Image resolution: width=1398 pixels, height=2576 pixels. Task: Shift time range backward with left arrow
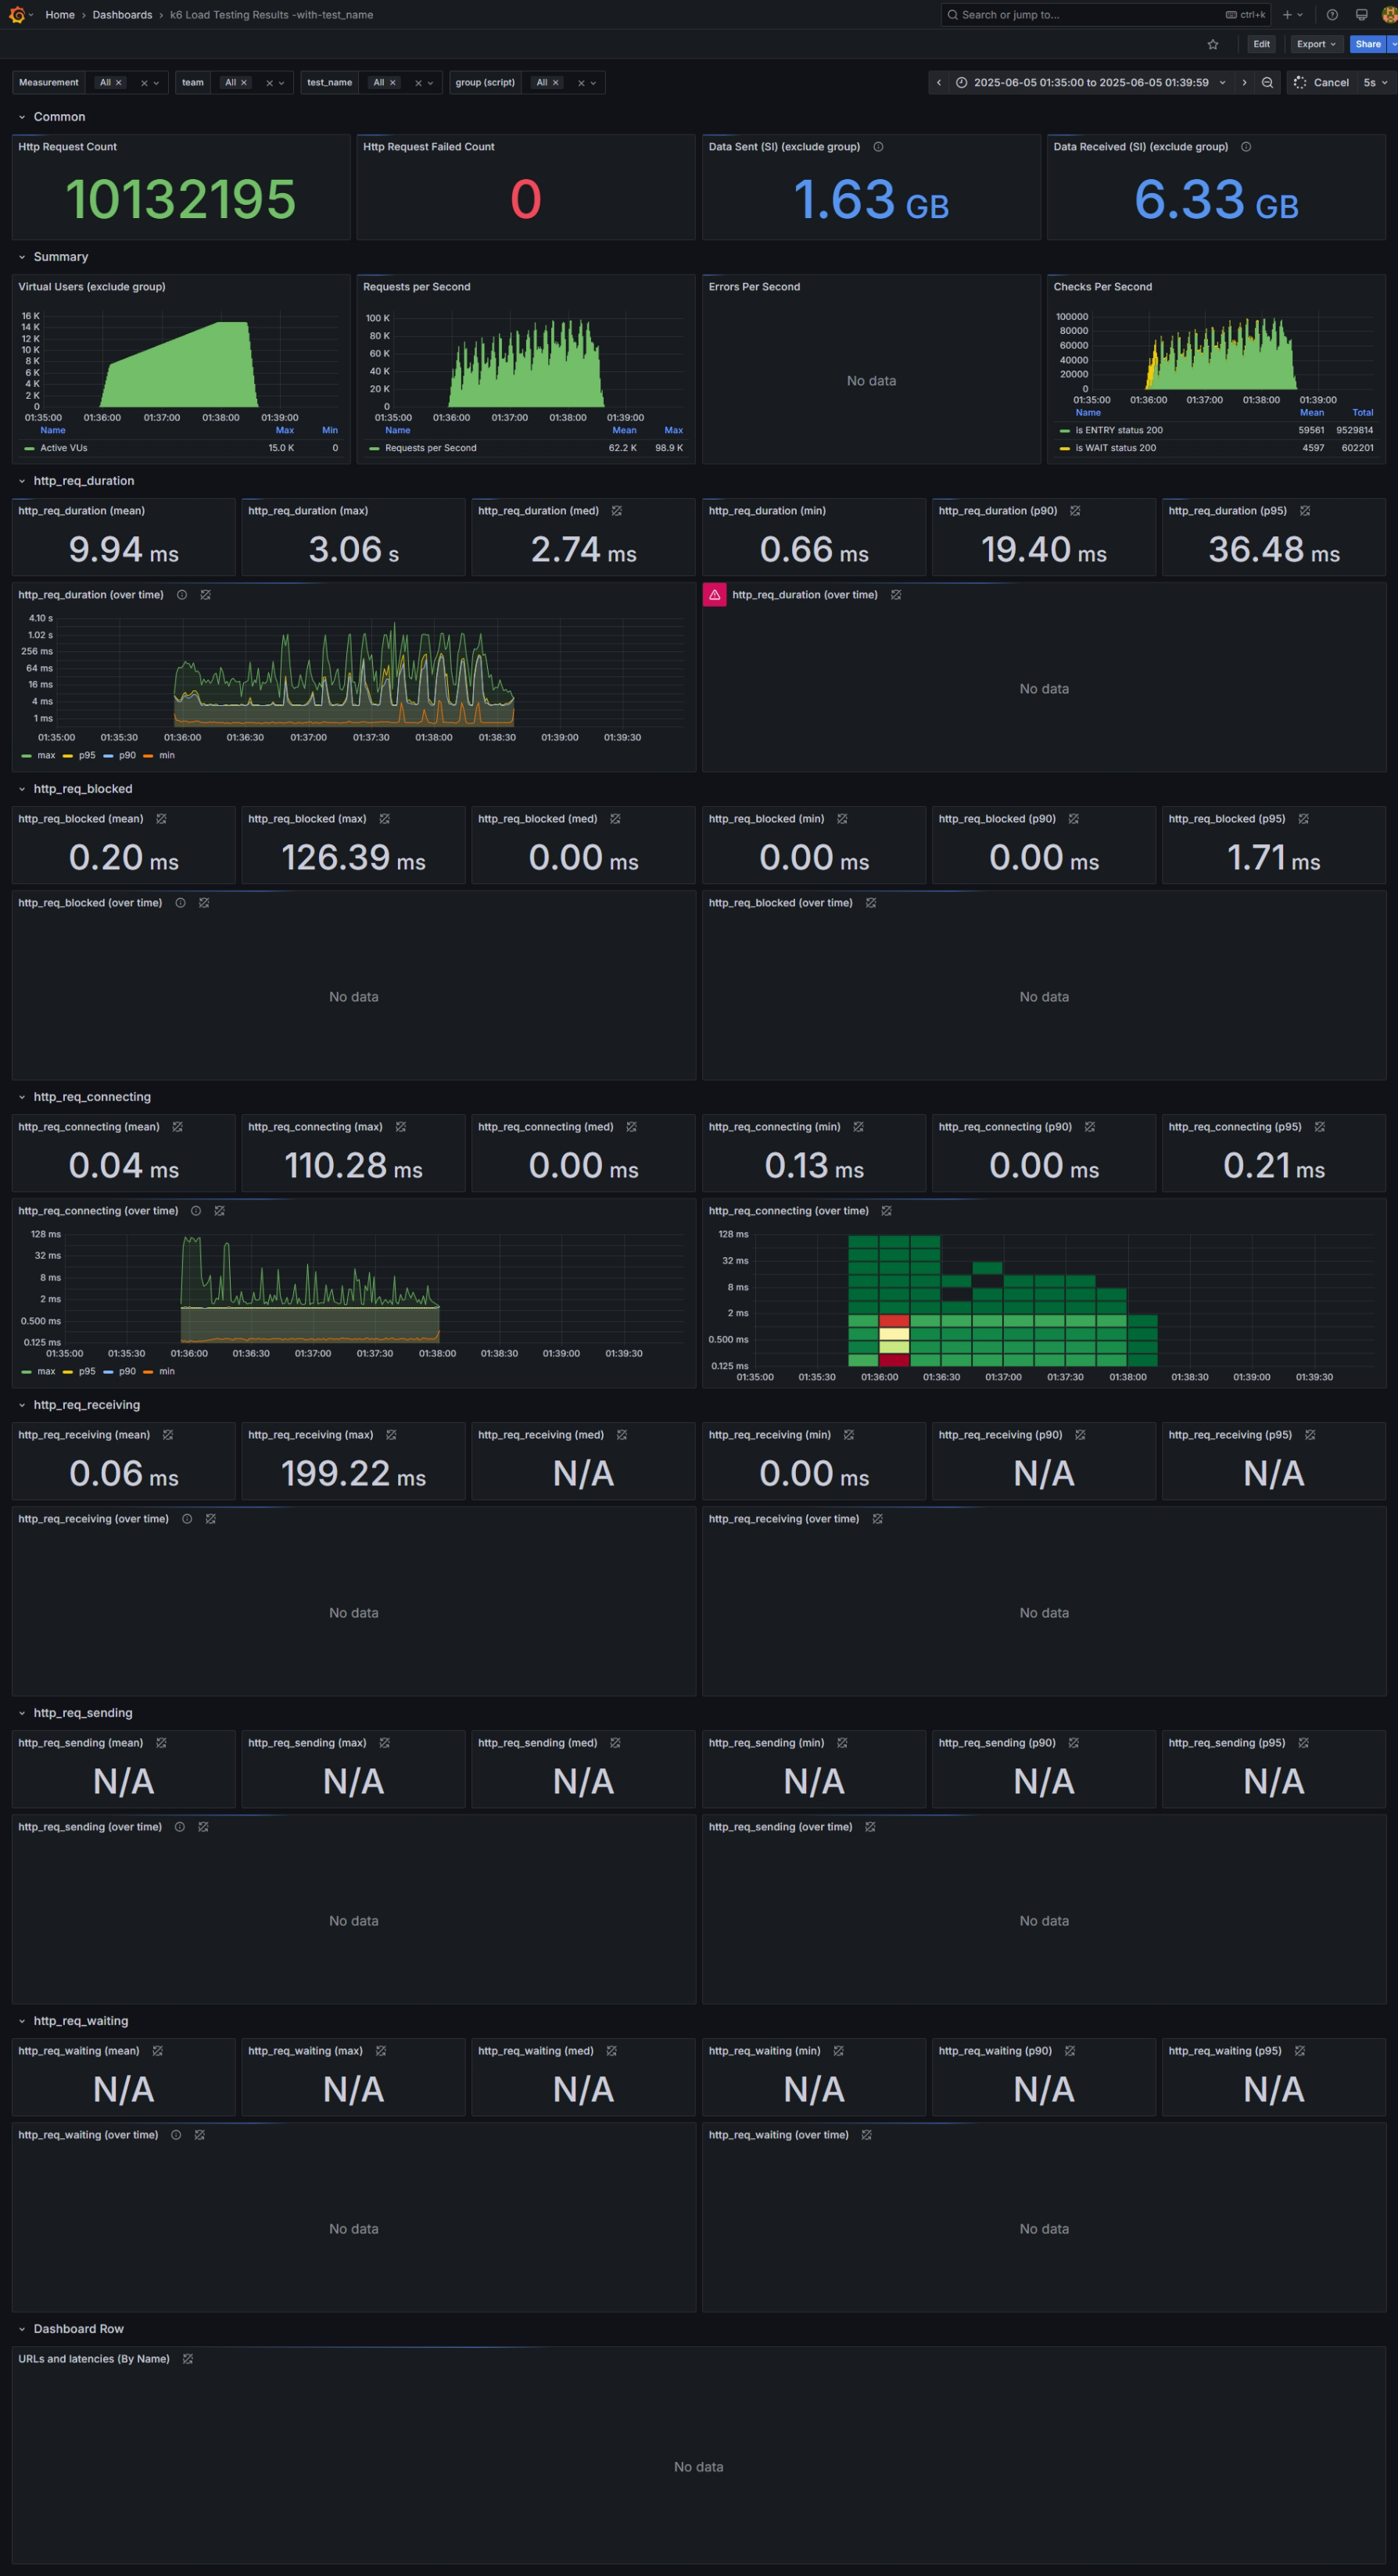coord(939,83)
